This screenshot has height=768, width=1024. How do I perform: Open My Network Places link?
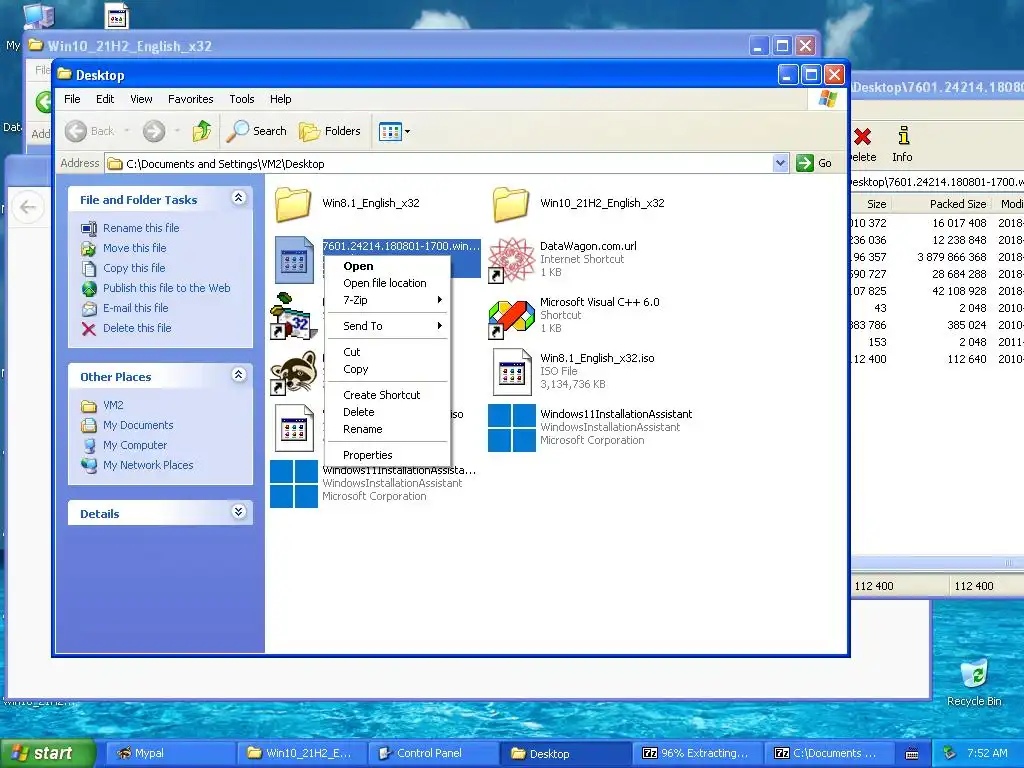(x=148, y=465)
